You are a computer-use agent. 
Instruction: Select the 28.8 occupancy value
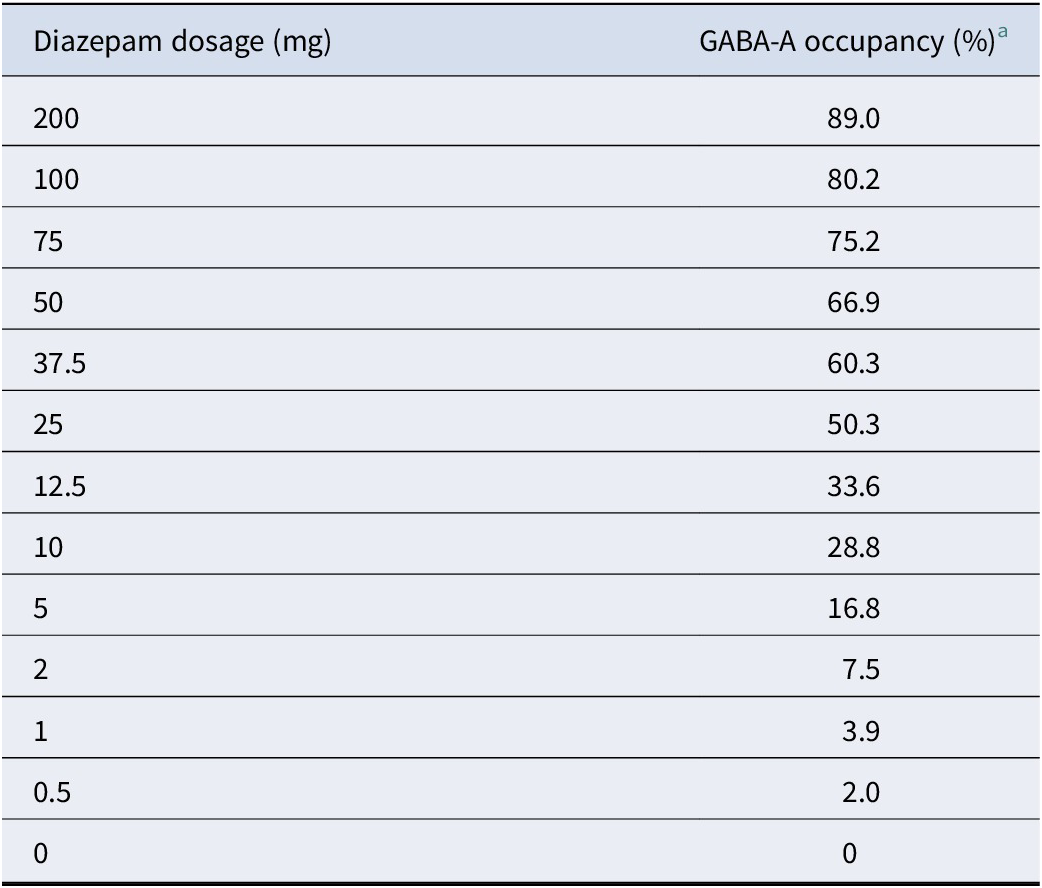click(853, 548)
